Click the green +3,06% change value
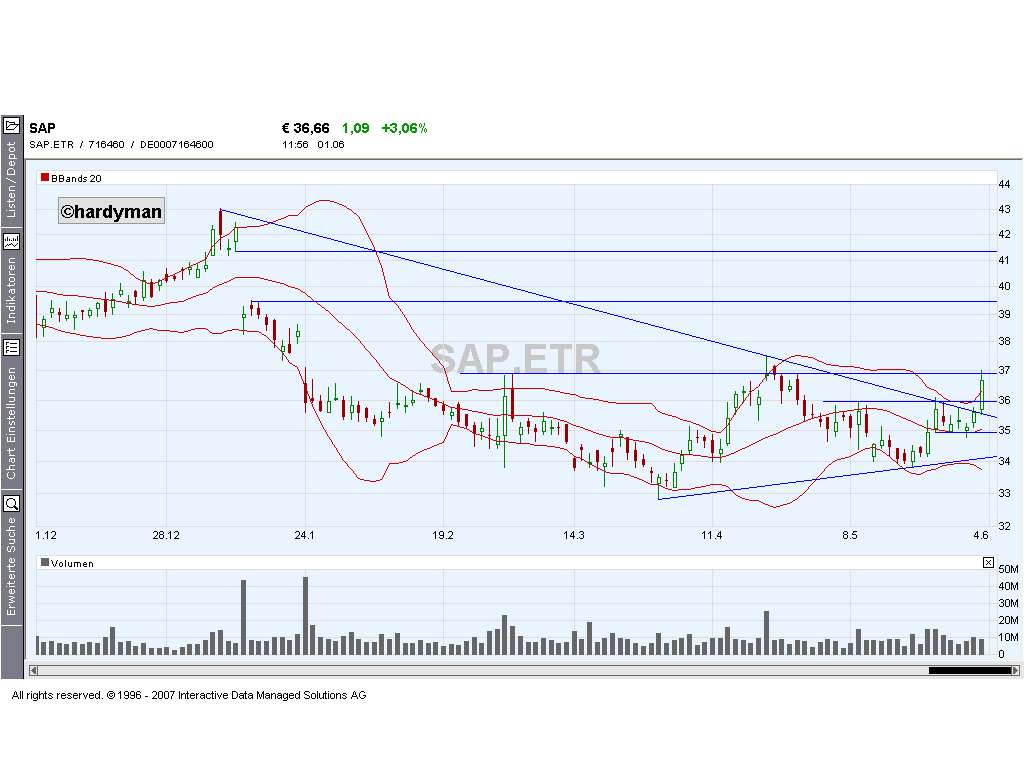The image size is (1024, 768). point(404,128)
